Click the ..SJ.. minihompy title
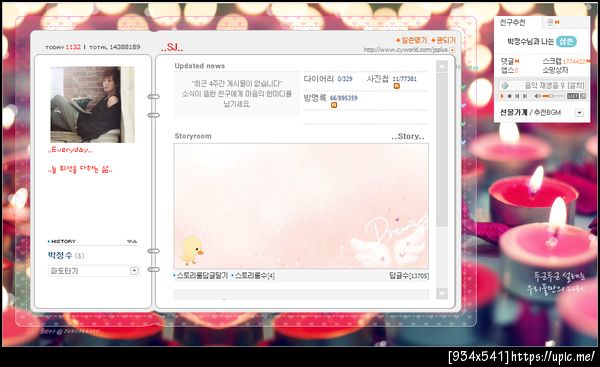Screen dimensions: 600x367 [172, 47]
